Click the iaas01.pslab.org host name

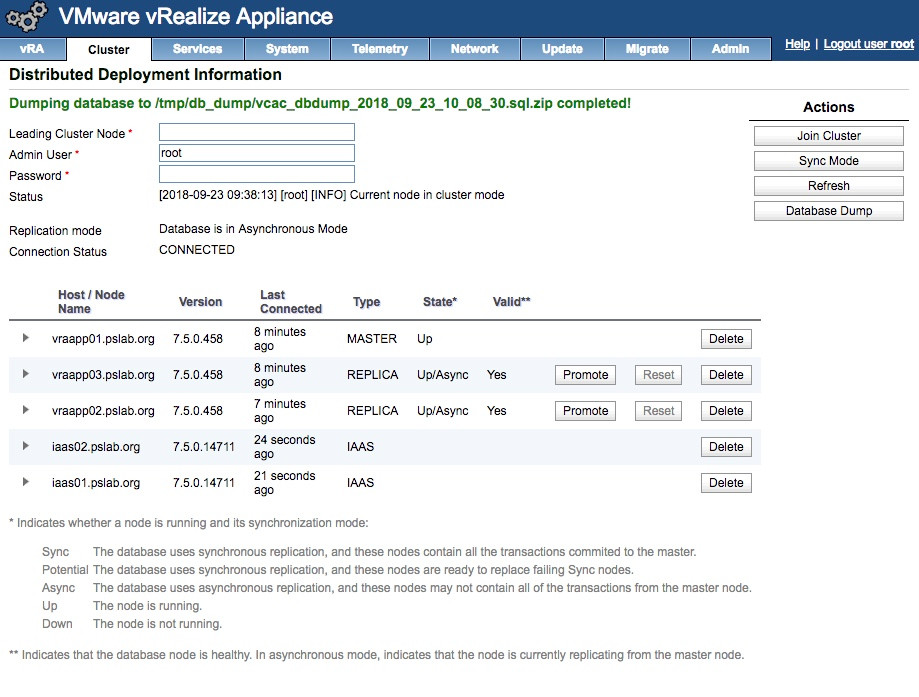pos(96,483)
